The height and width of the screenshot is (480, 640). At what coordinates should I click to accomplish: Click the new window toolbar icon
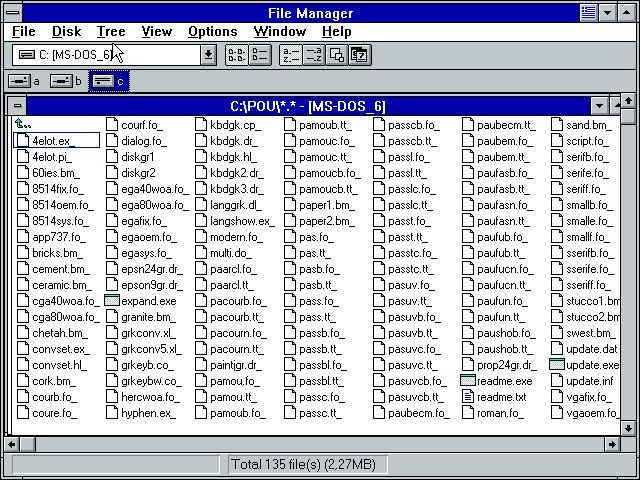pos(337,55)
